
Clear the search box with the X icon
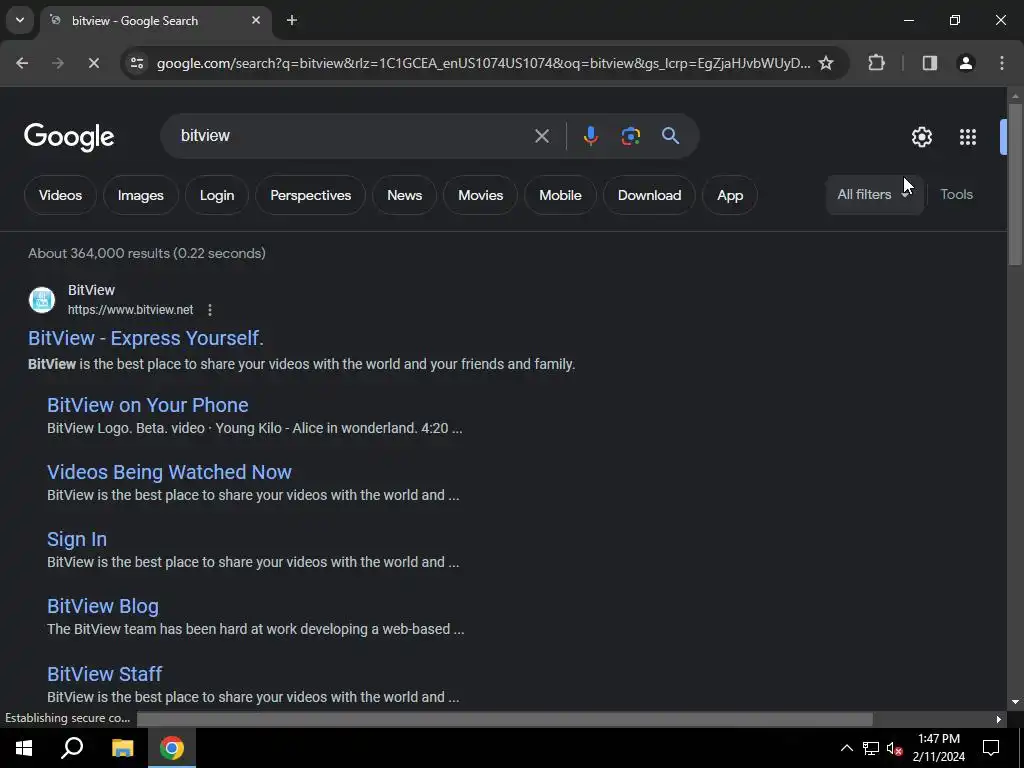pyautogui.click(x=542, y=136)
